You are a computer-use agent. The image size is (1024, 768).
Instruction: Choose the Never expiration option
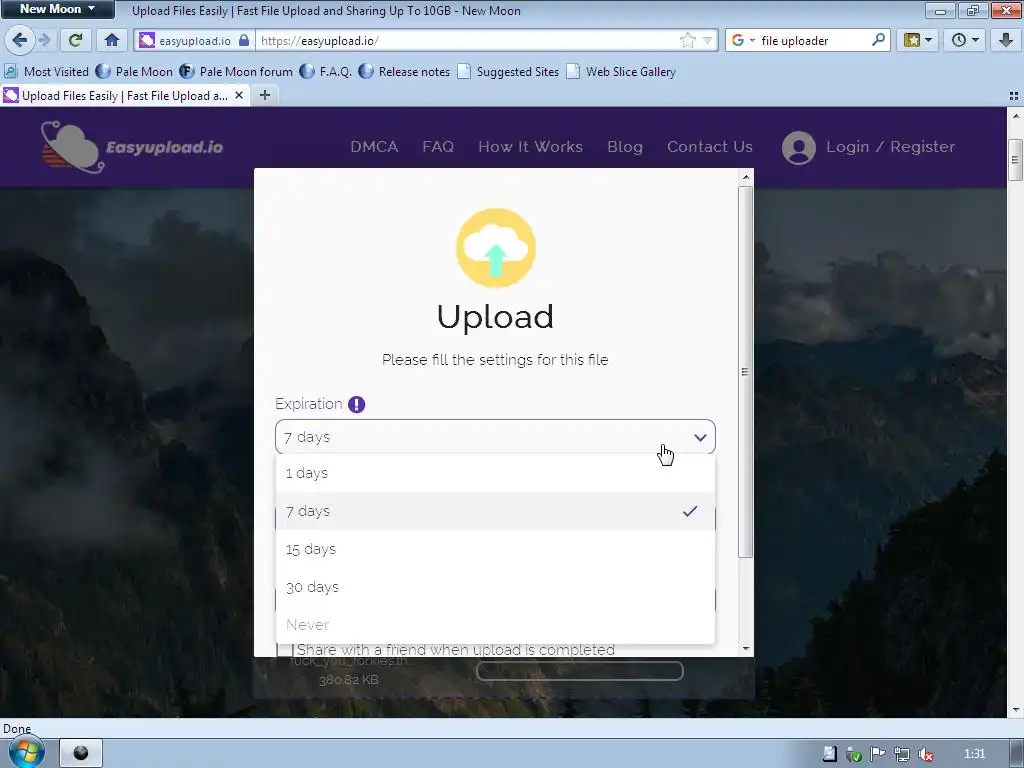tap(495, 624)
